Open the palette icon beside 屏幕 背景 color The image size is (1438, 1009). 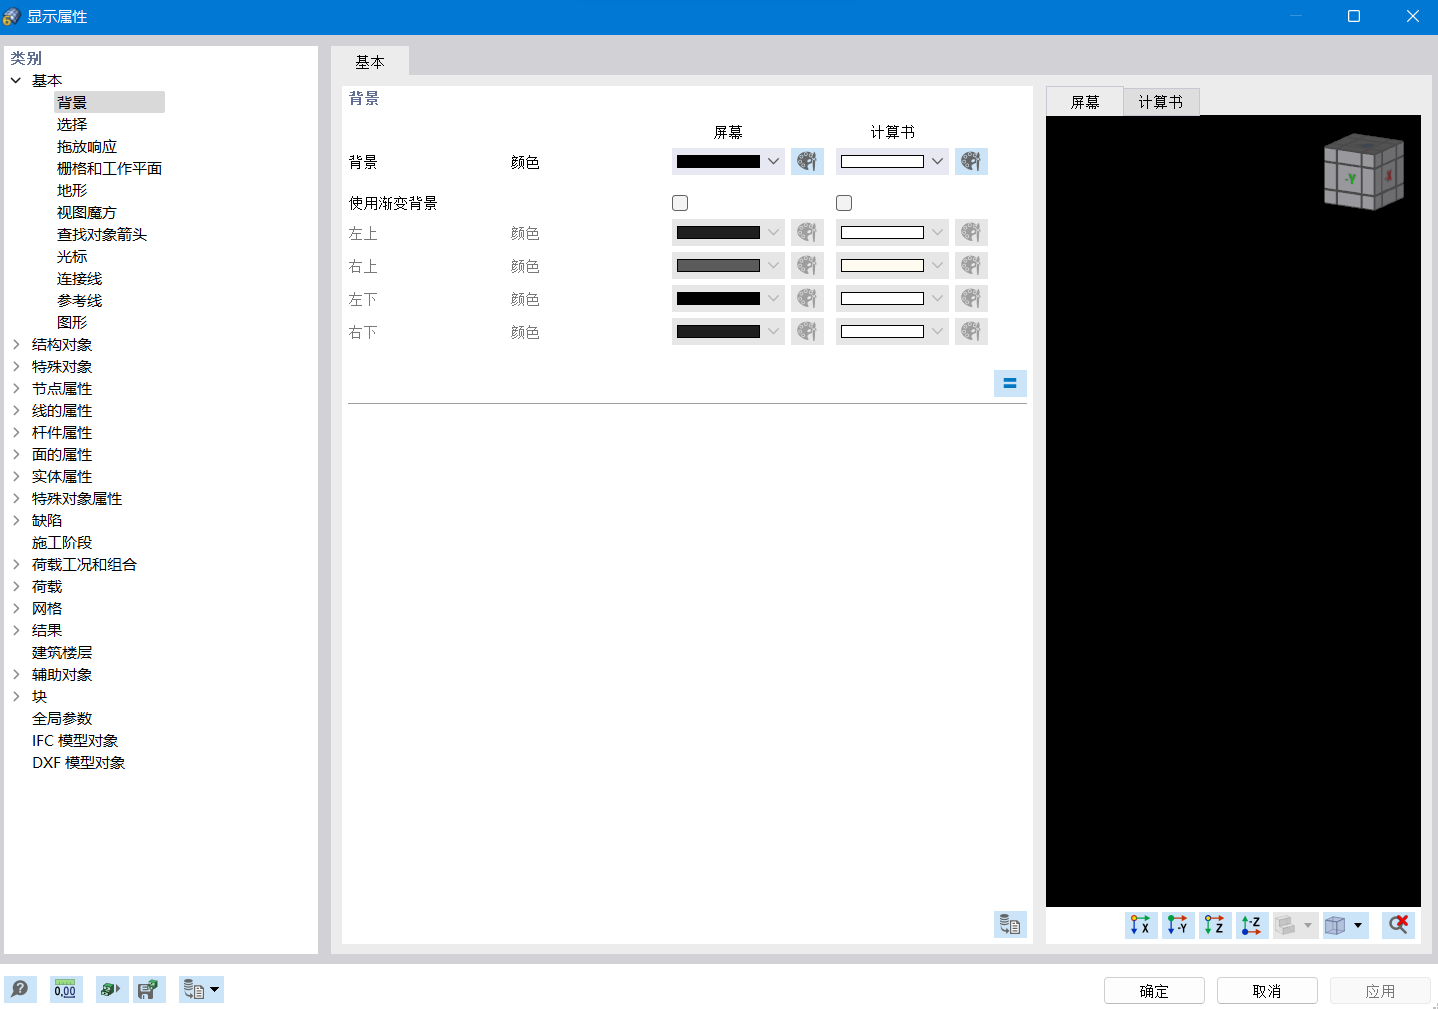pyautogui.click(x=807, y=161)
